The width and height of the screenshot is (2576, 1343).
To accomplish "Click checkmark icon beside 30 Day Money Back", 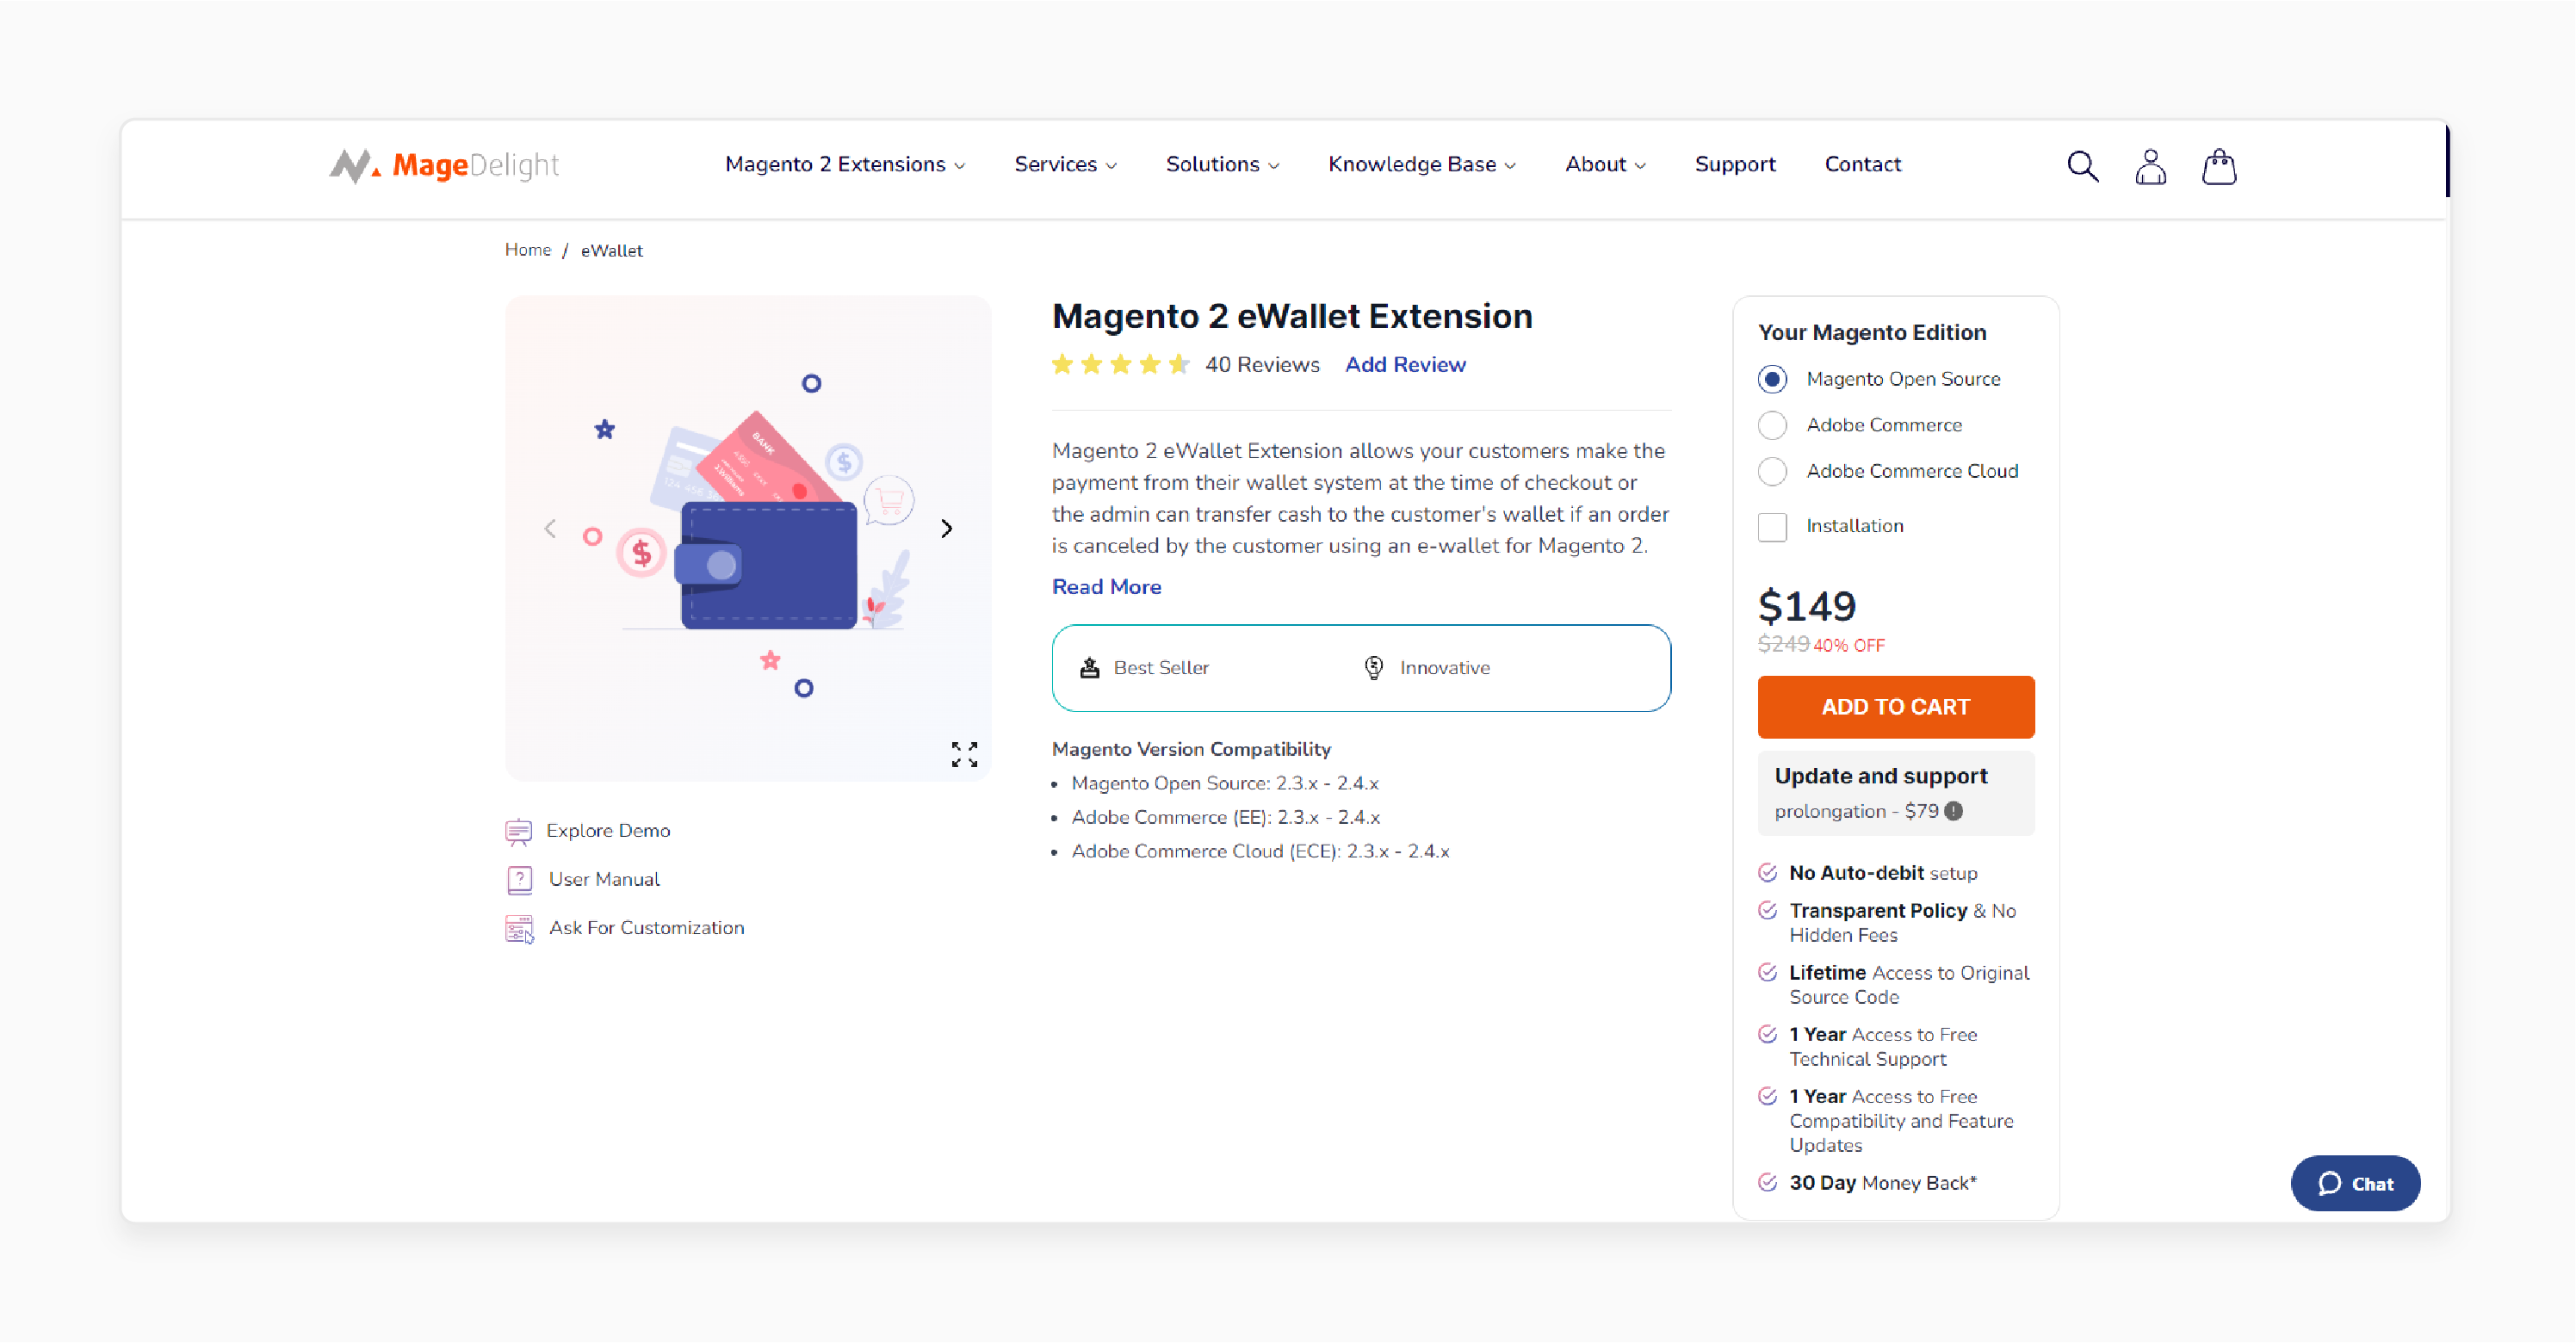I will point(1767,1183).
